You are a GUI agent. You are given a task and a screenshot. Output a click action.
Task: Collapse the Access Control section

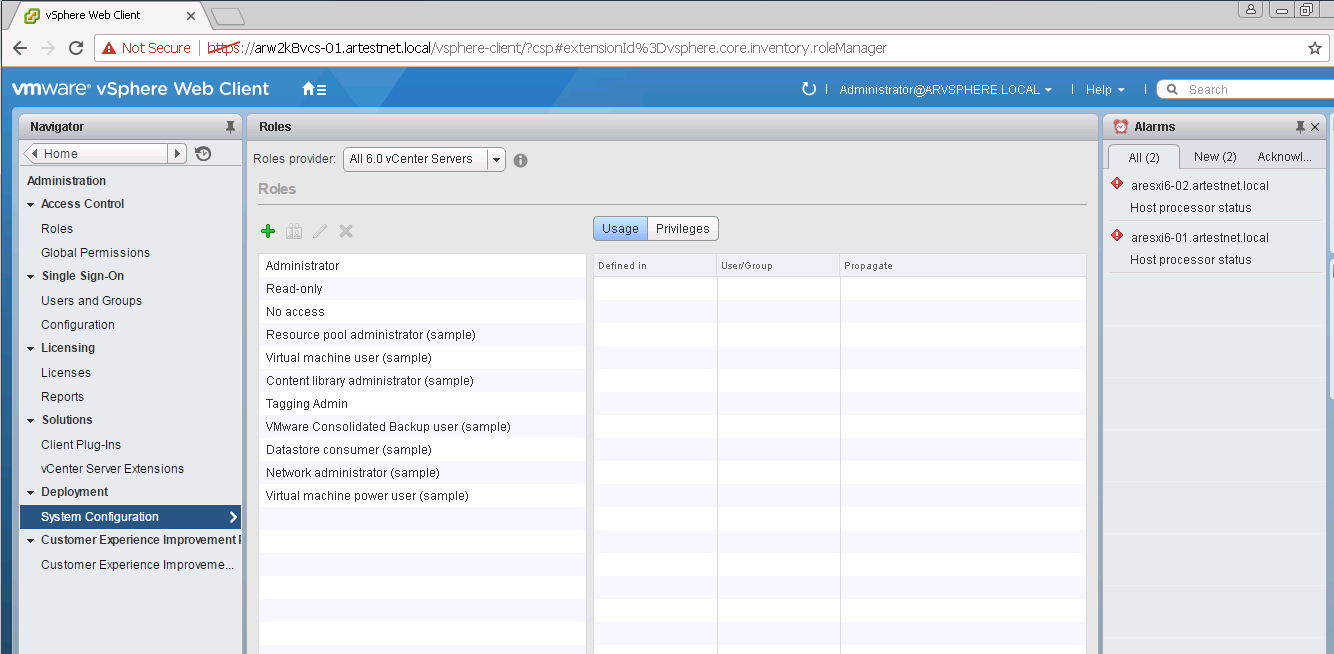31,204
